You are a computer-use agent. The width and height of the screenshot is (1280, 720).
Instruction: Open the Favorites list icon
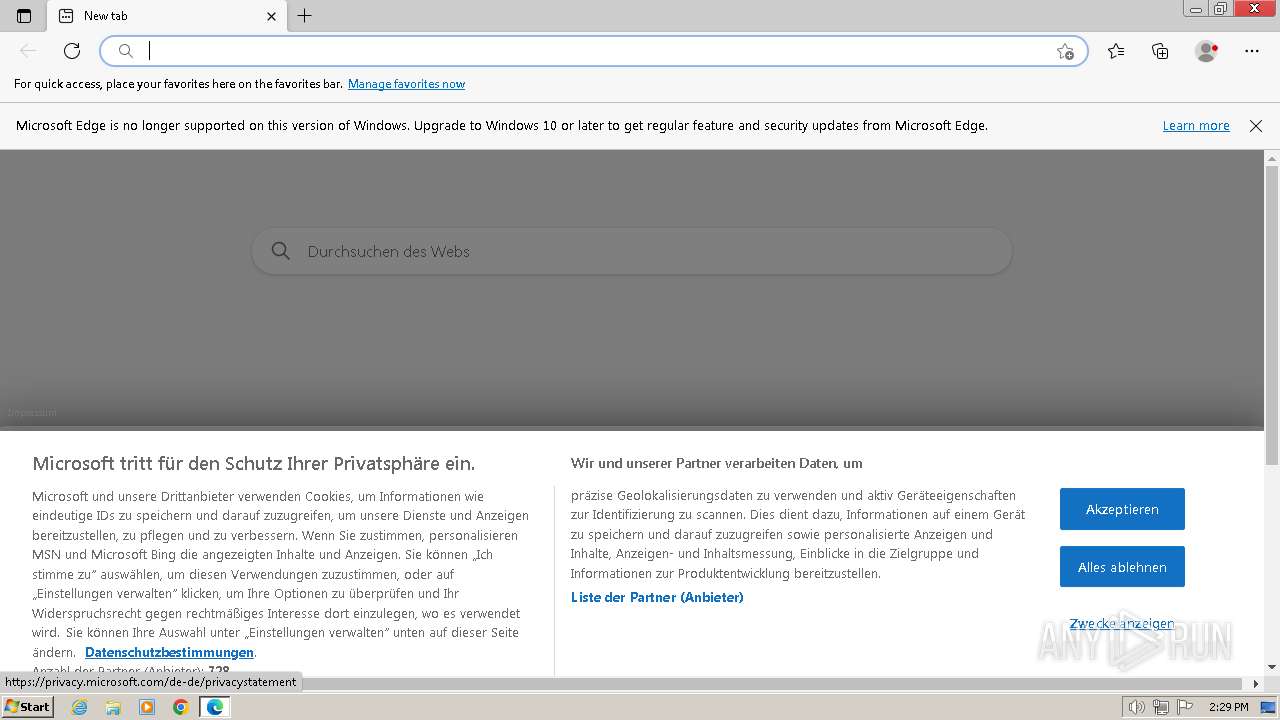tap(1116, 51)
